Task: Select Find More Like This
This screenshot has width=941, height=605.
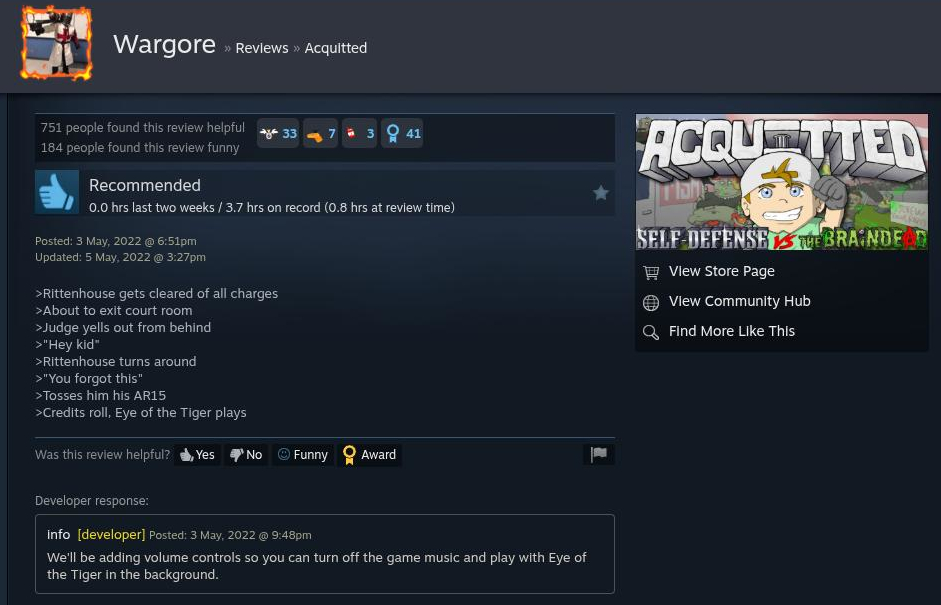Action: tap(732, 331)
